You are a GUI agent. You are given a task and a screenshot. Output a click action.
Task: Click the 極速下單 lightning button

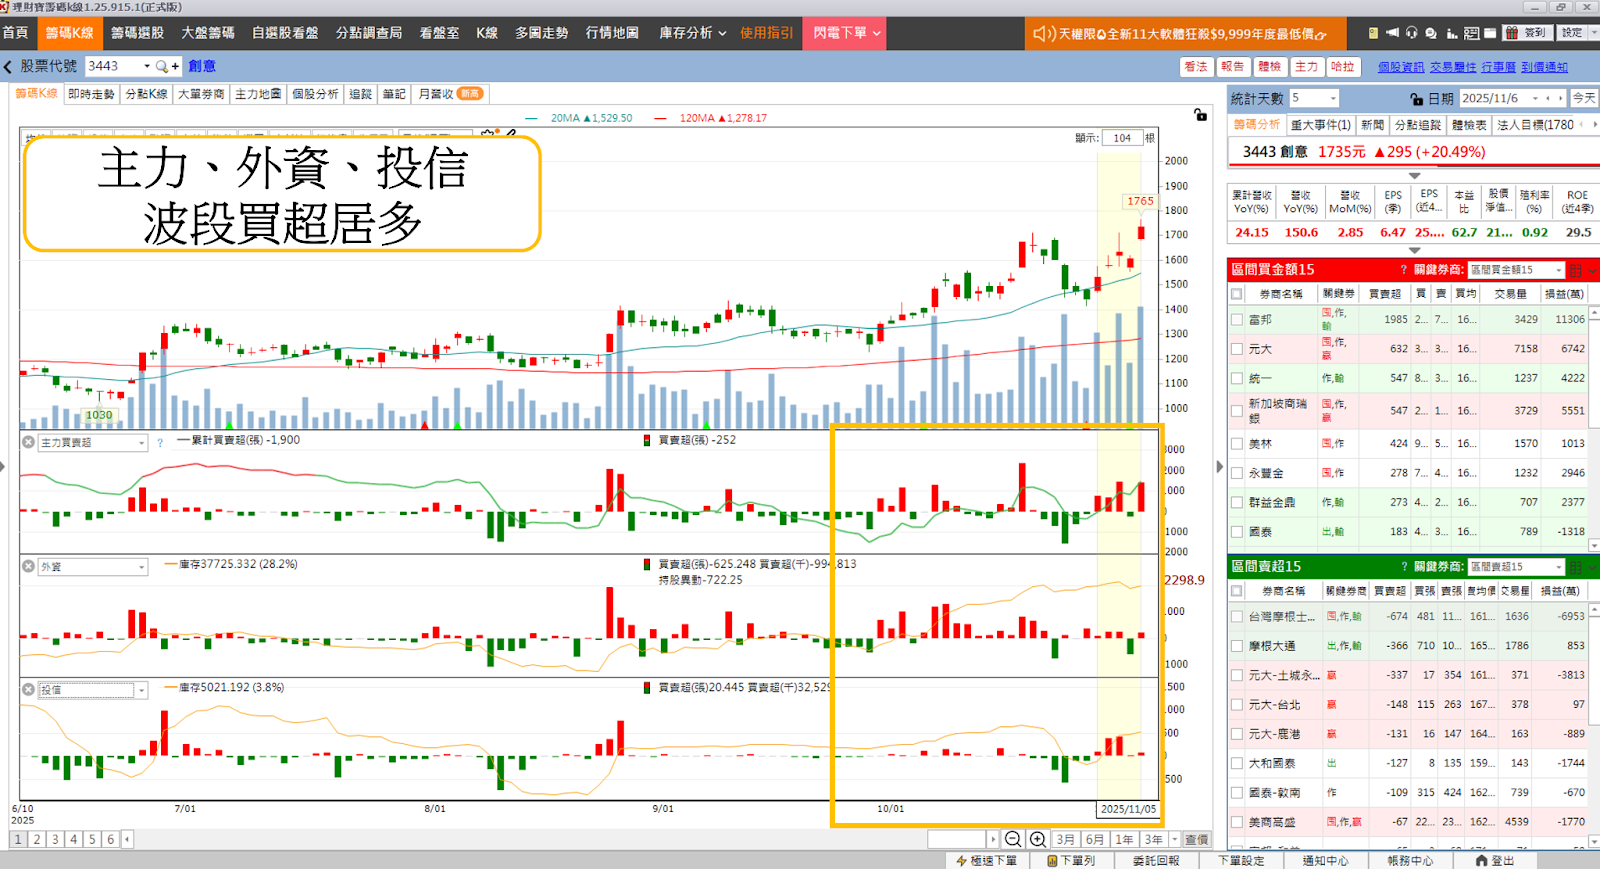coord(986,860)
